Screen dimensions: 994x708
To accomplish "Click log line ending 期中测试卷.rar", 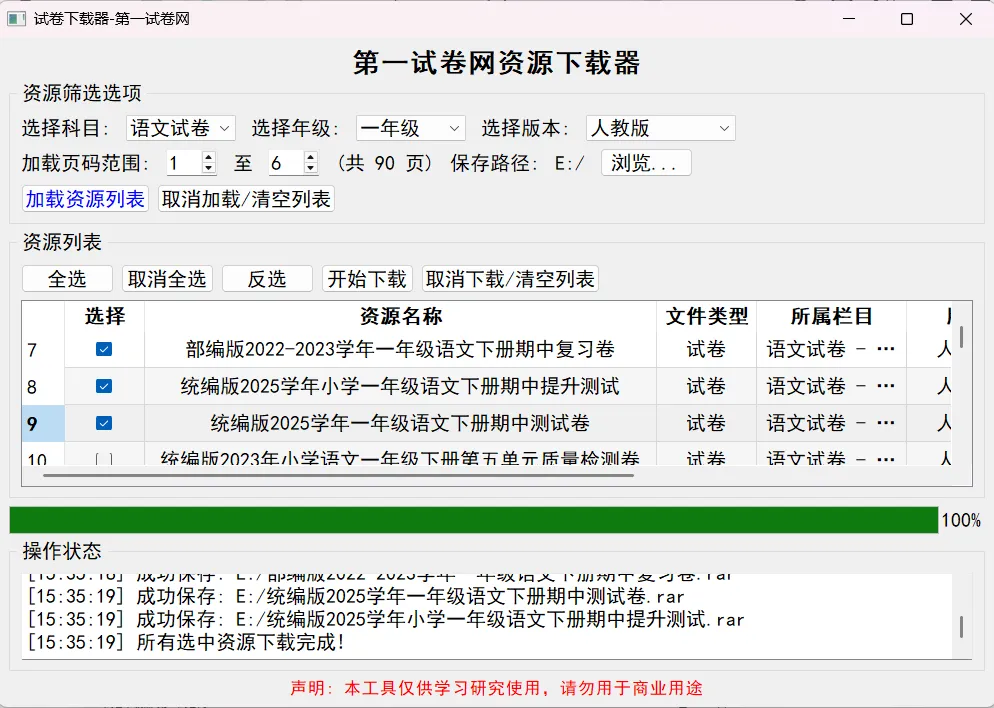I will (356, 596).
